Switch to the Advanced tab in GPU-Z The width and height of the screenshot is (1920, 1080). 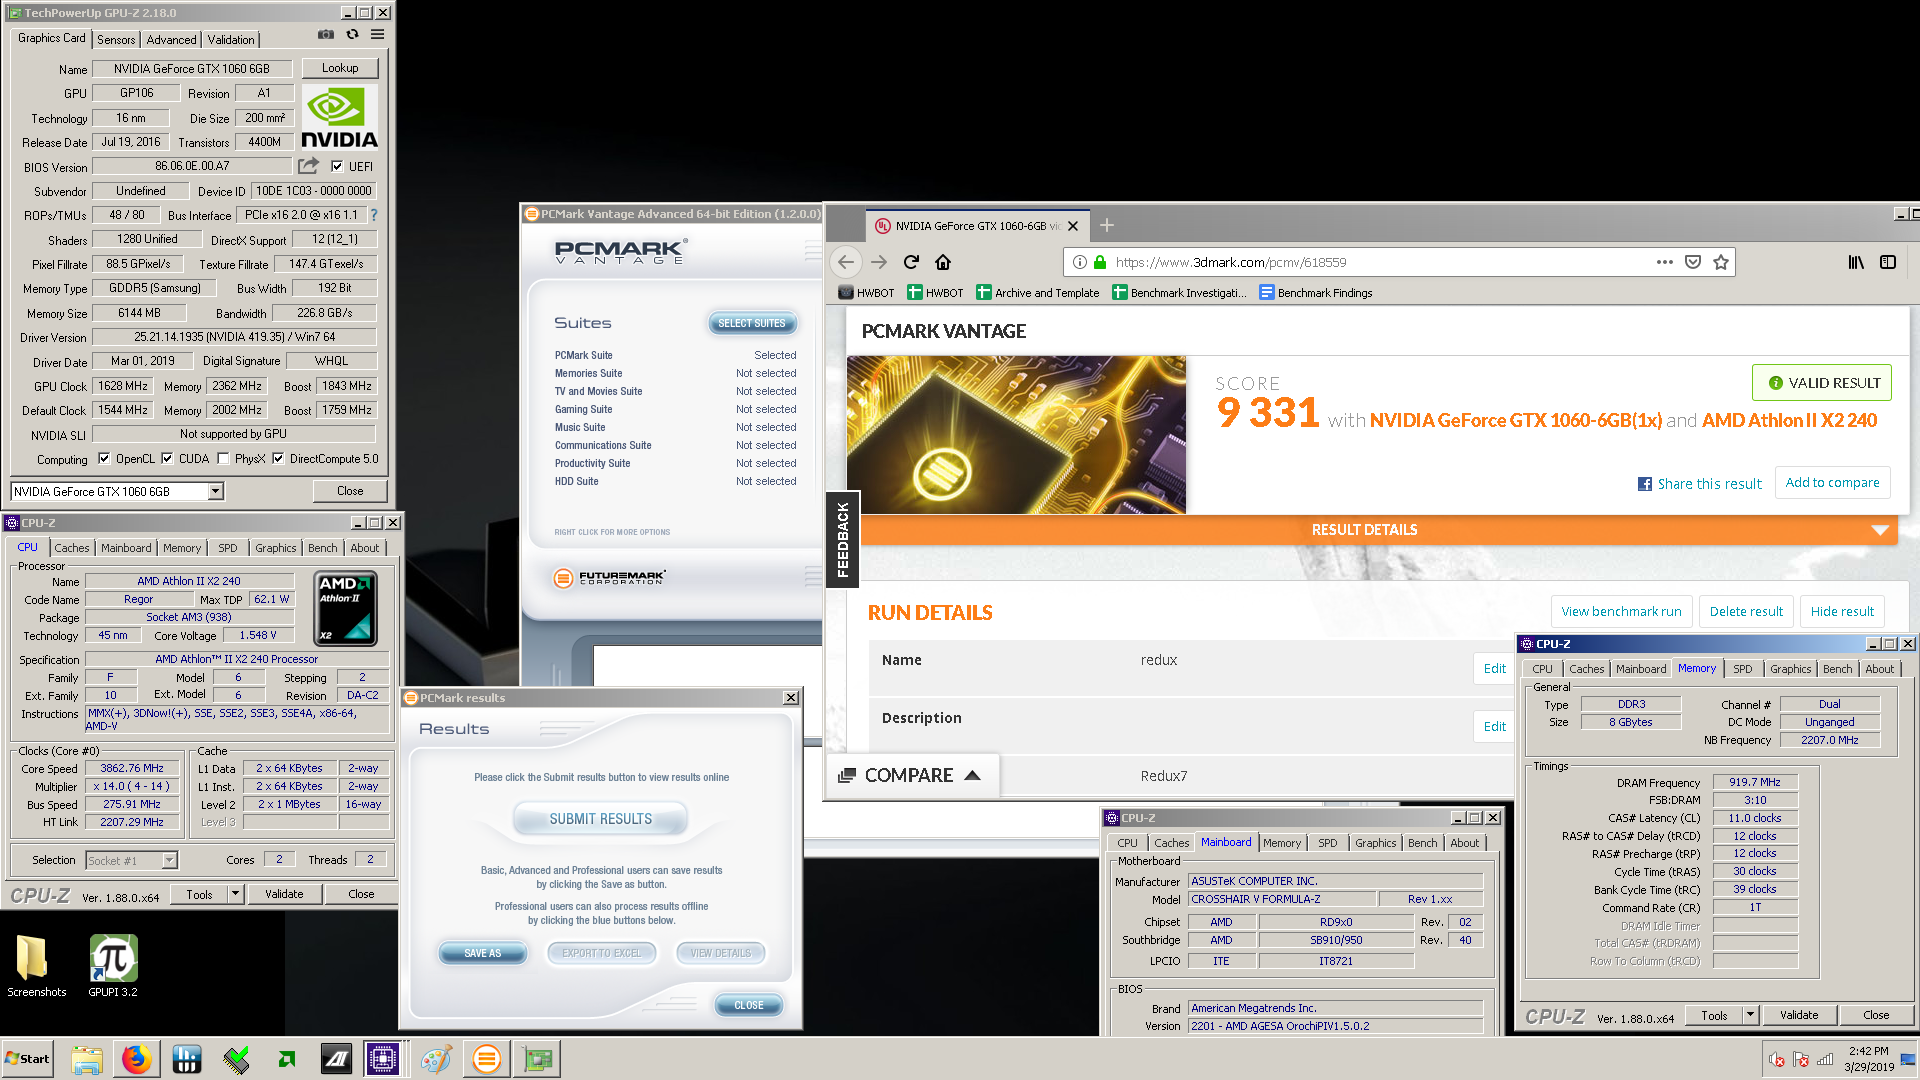(171, 40)
